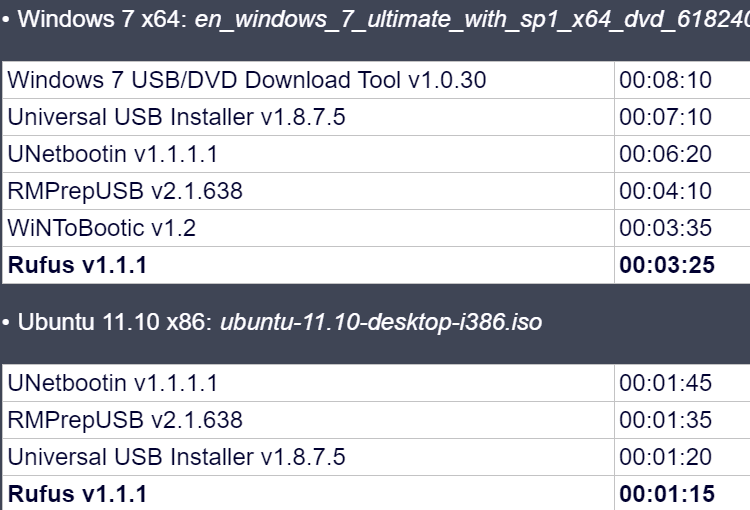The image size is (750, 510).
Task: Click UNetbootin v1.1.1.1 in the Windows 7 table
Action: click(x=112, y=154)
